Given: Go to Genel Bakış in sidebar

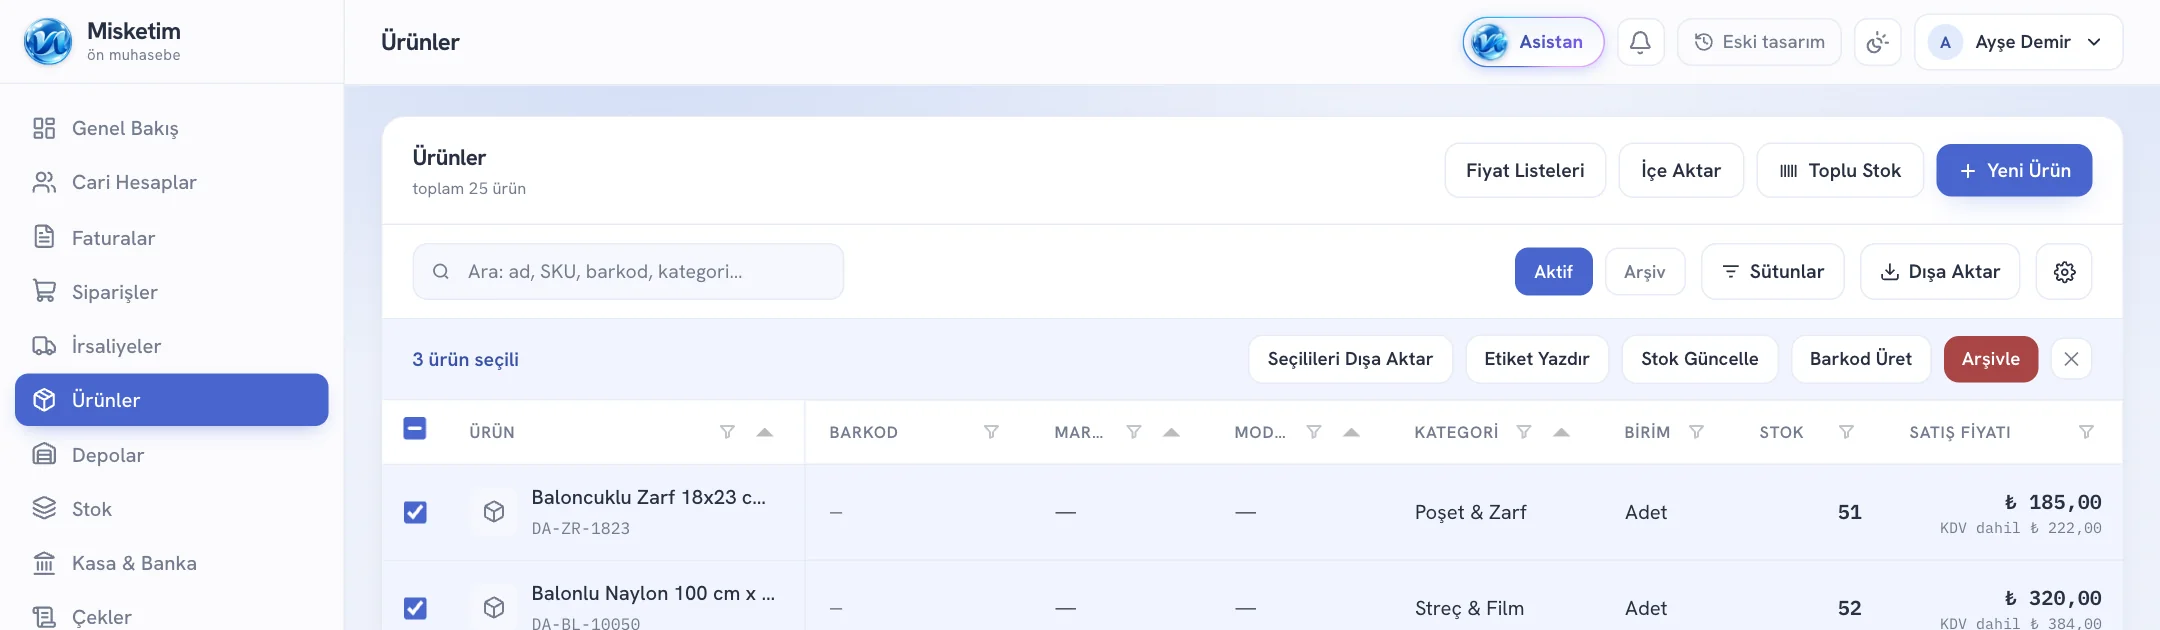Looking at the screenshot, I should pyautogui.click(x=172, y=128).
